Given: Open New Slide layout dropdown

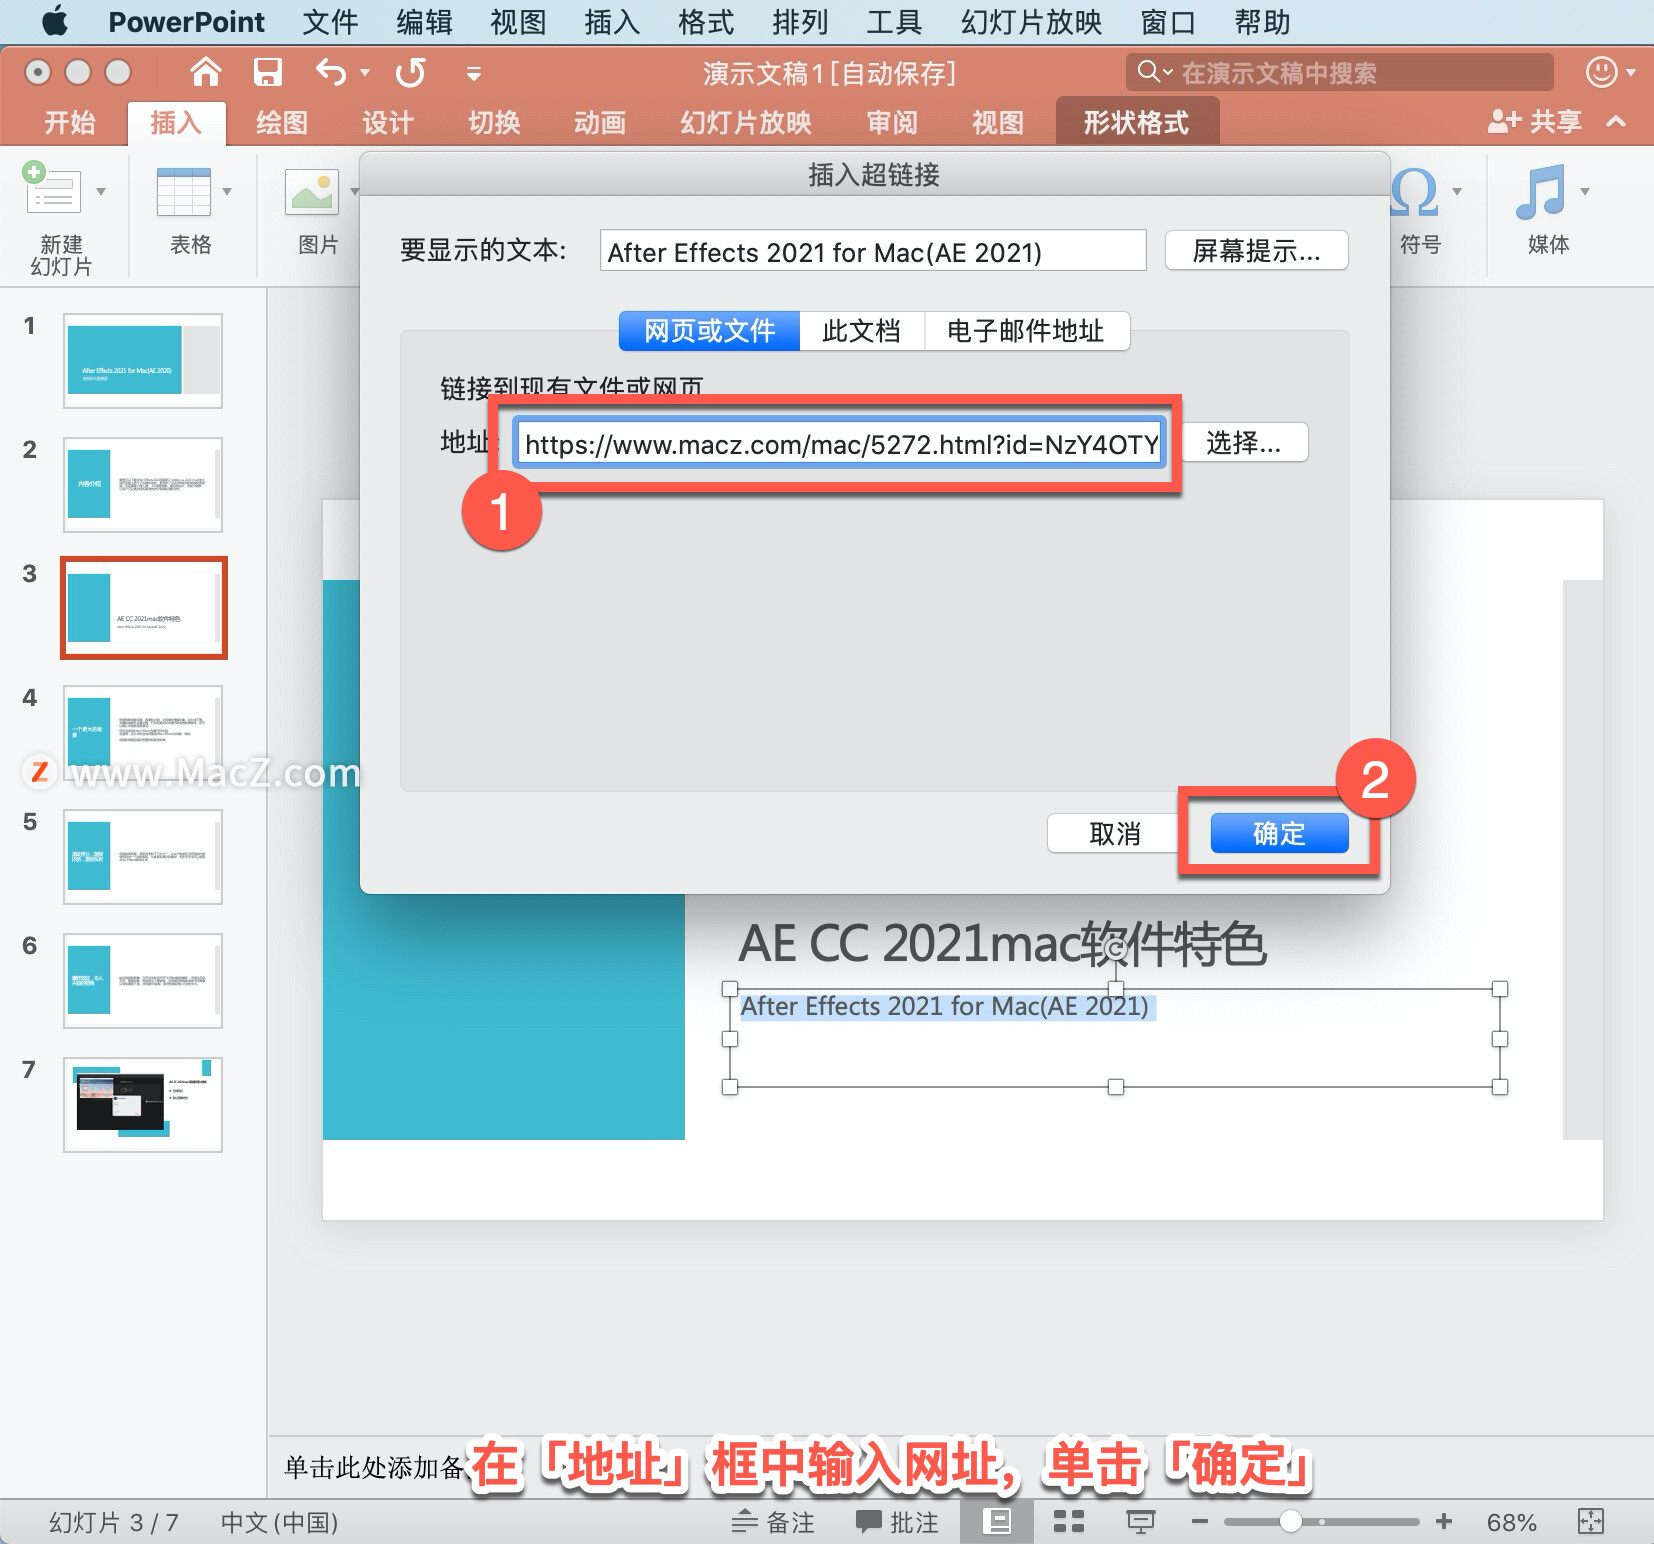Looking at the screenshot, I should pos(101,191).
